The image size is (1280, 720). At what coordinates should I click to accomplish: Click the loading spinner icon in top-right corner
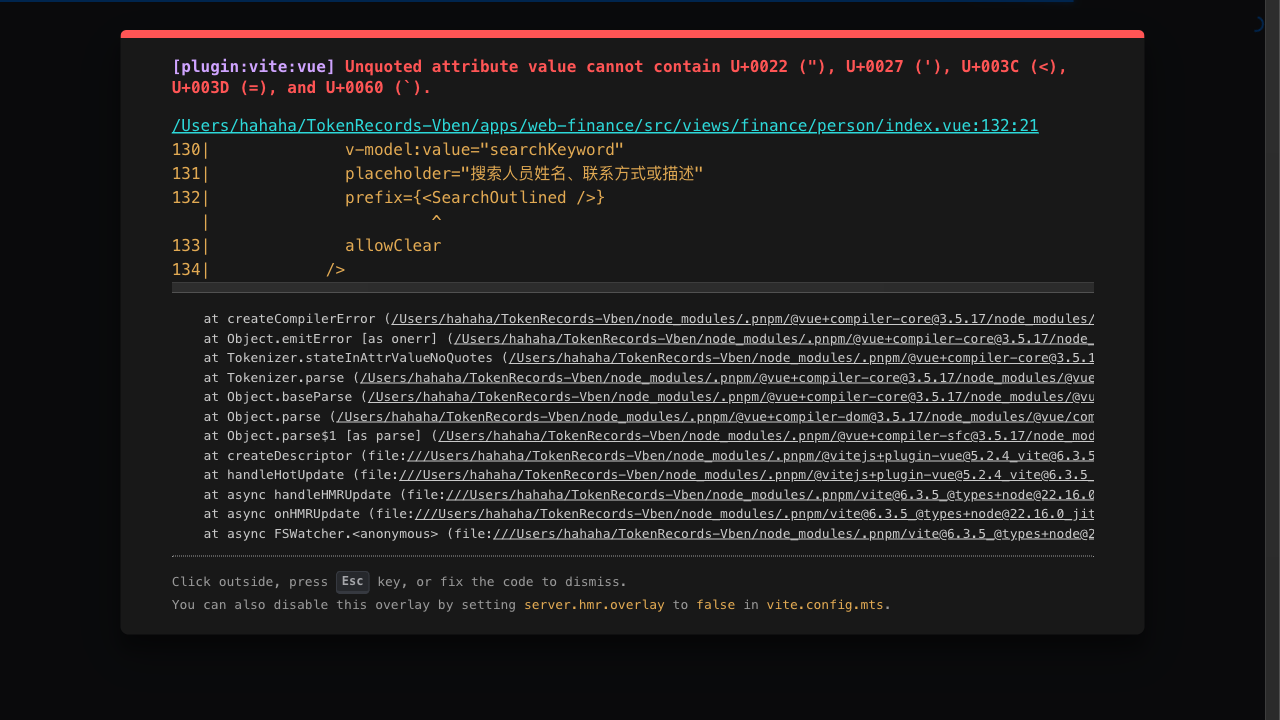1258,23
